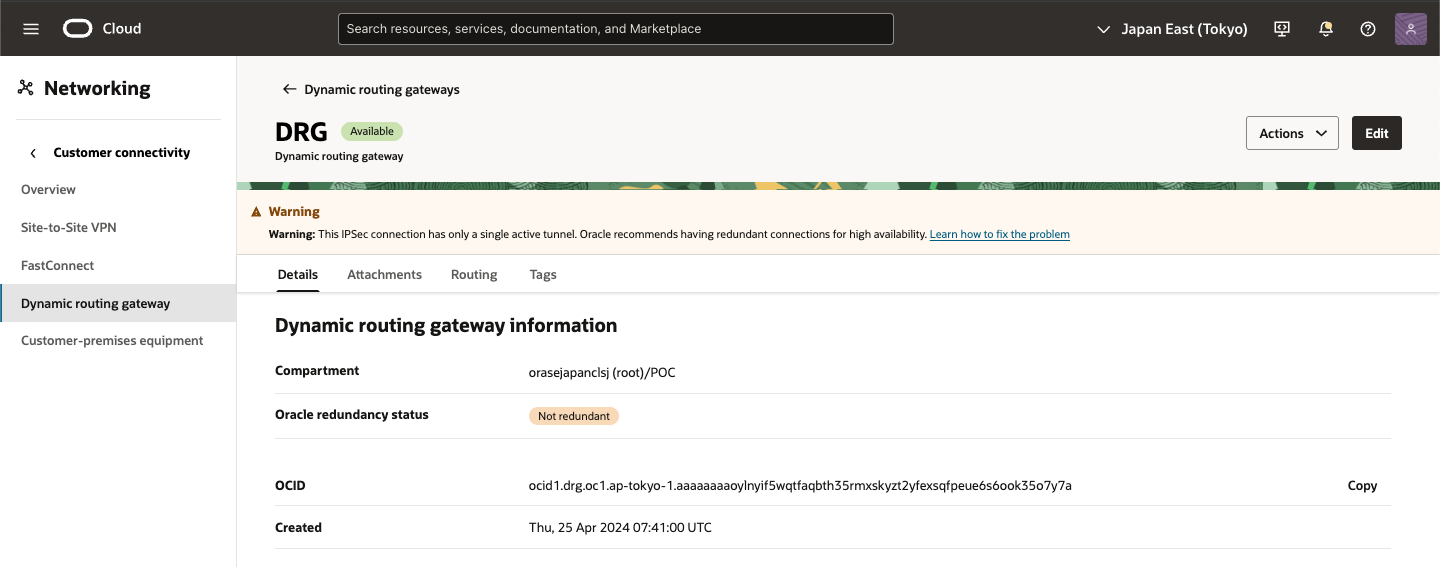The image size is (1440, 567).
Task: Open Learn how to fix the problem link
Action: coord(1000,234)
